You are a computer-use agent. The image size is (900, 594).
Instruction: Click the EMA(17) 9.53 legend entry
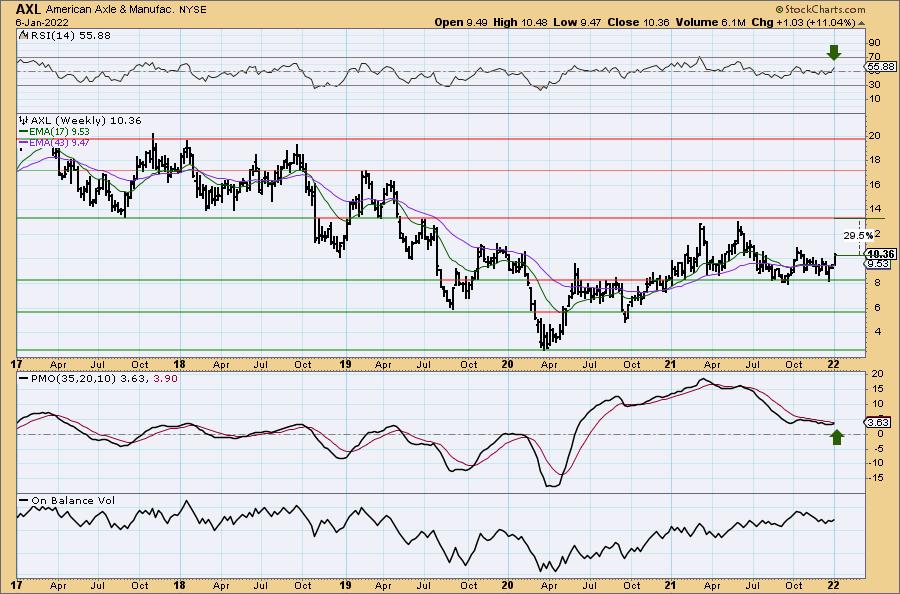[59, 131]
